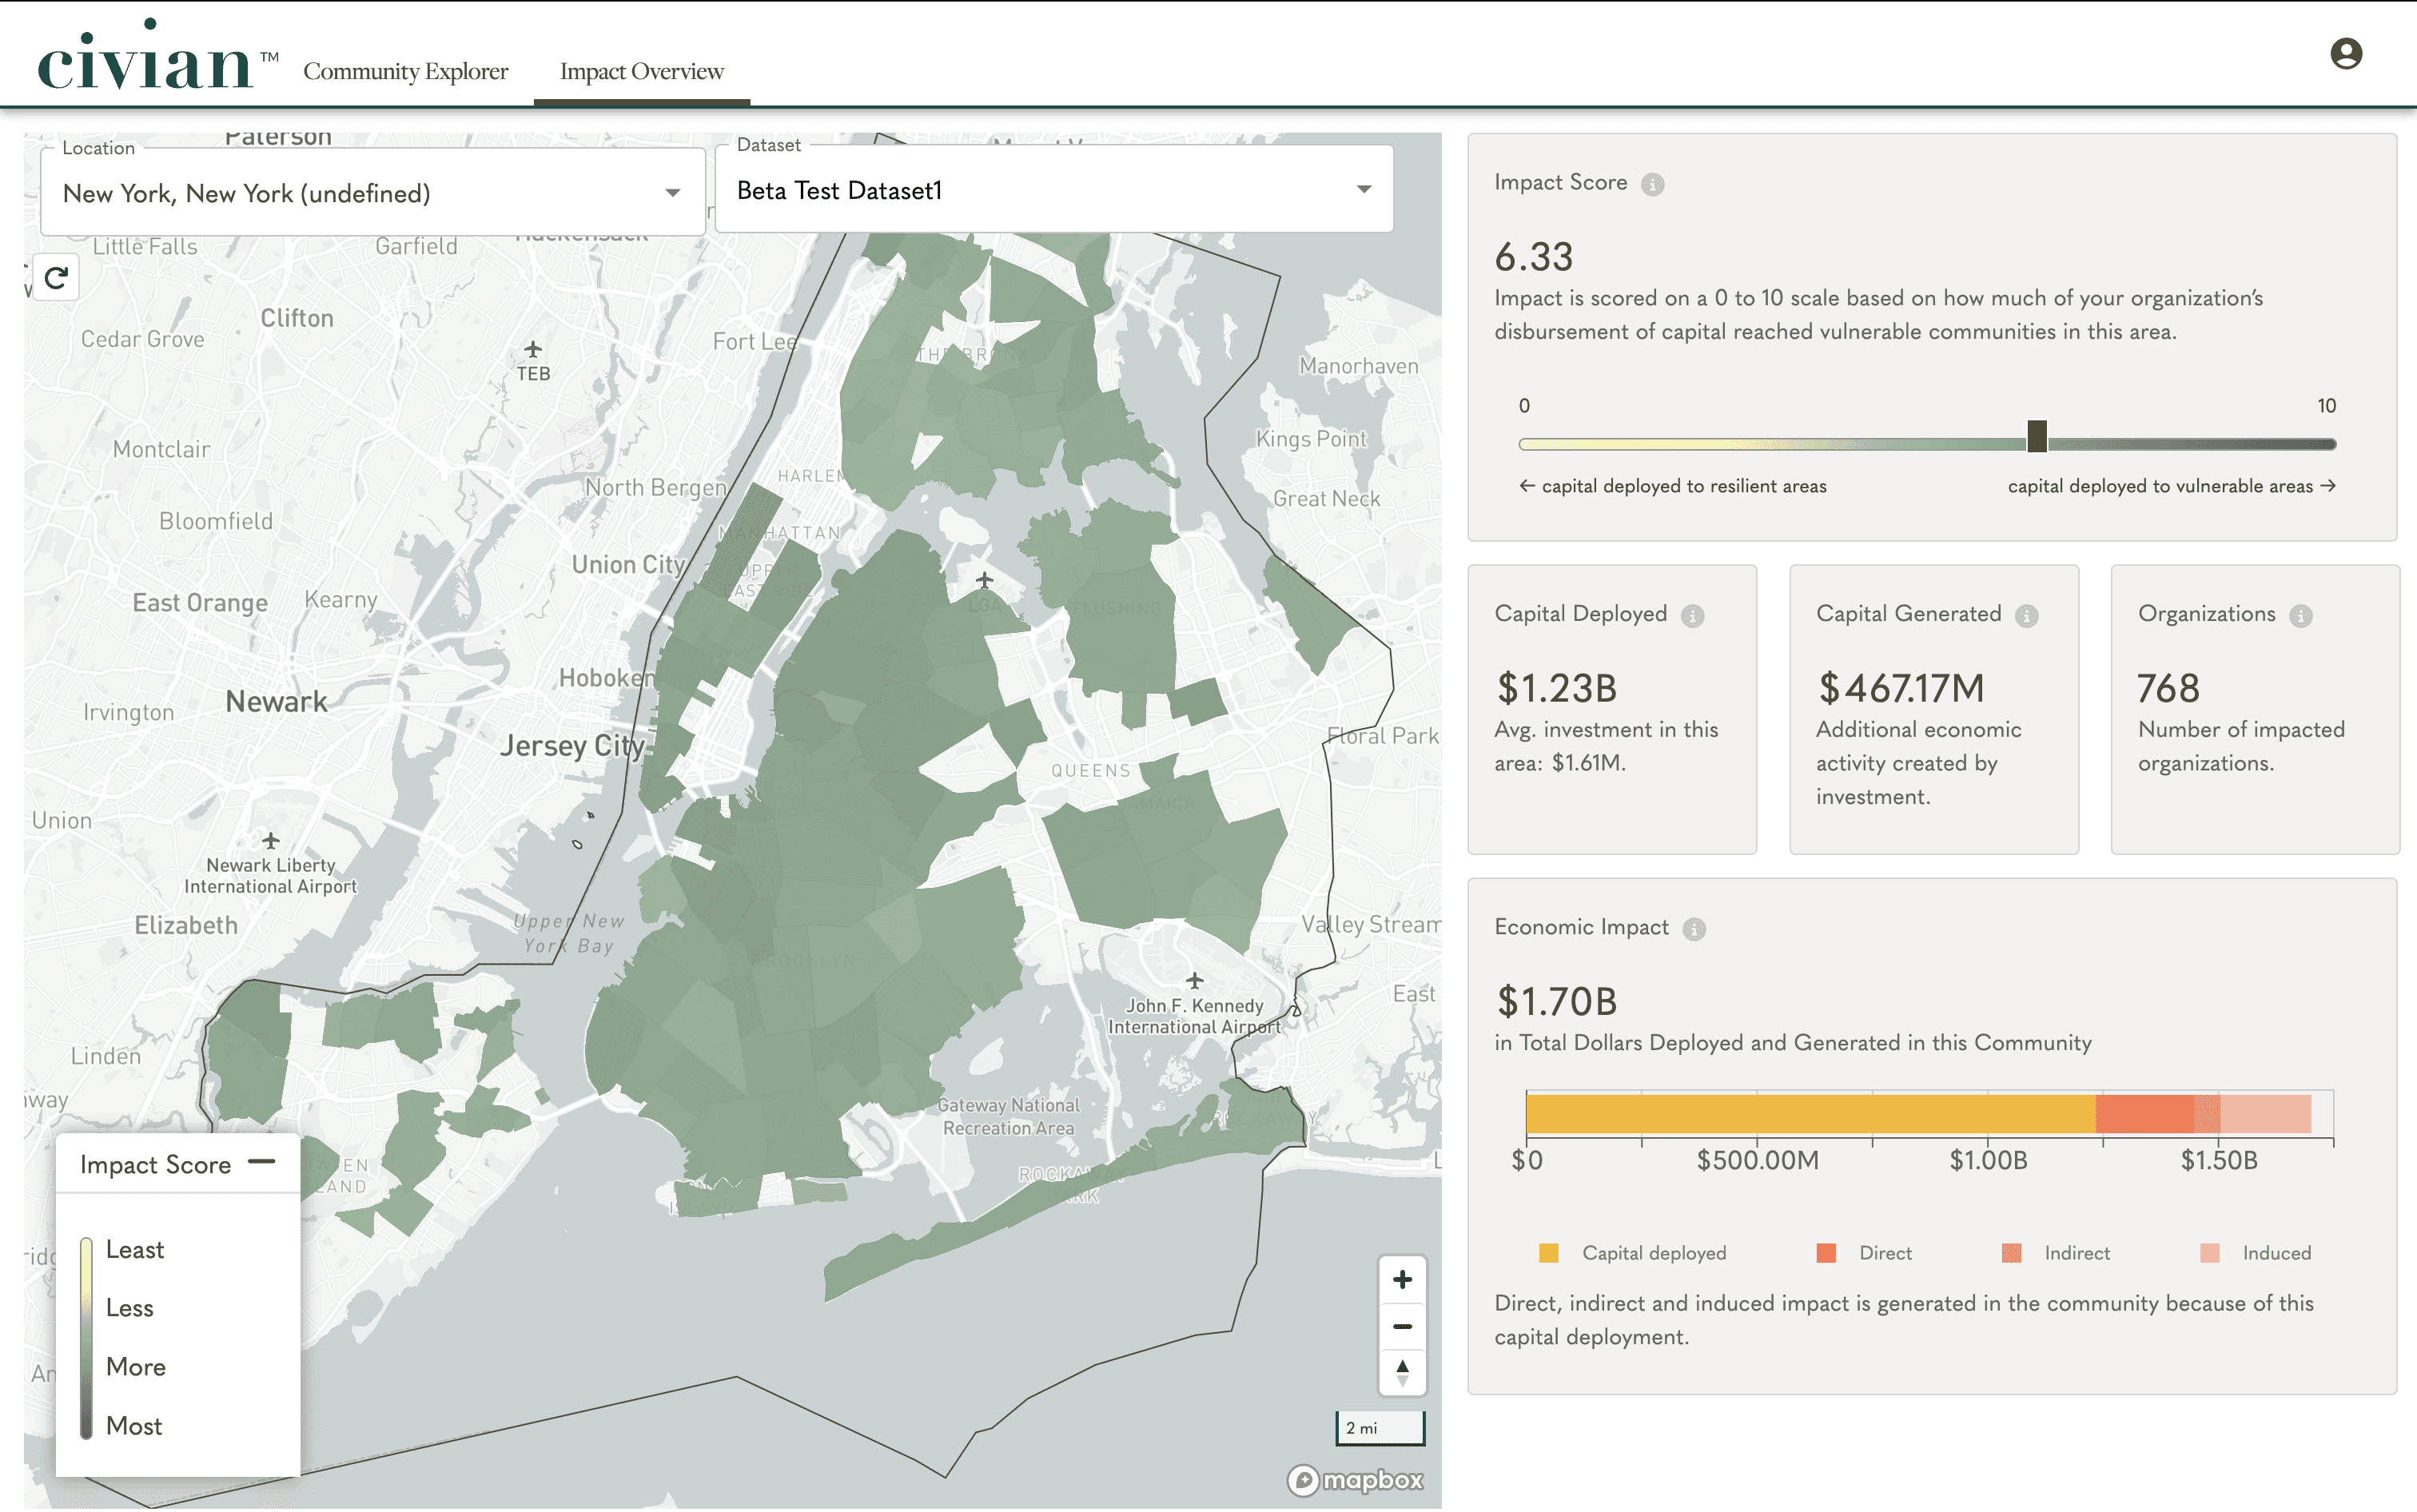Collapse the Impact Score legend
The height and width of the screenshot is (1512, 2417).
tap(262, 1162)
